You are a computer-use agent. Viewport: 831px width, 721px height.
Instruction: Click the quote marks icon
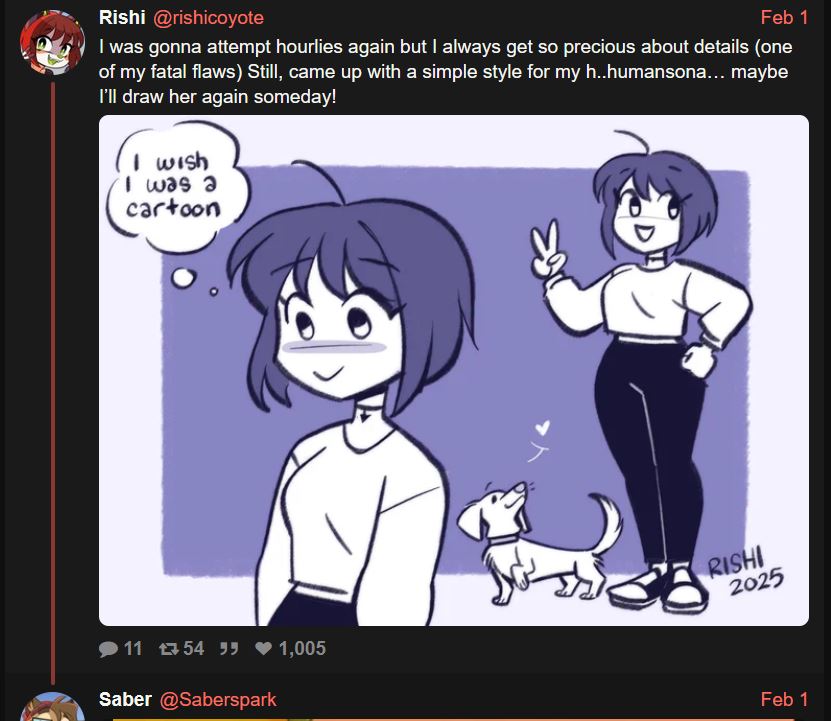[x=229, y=648]
